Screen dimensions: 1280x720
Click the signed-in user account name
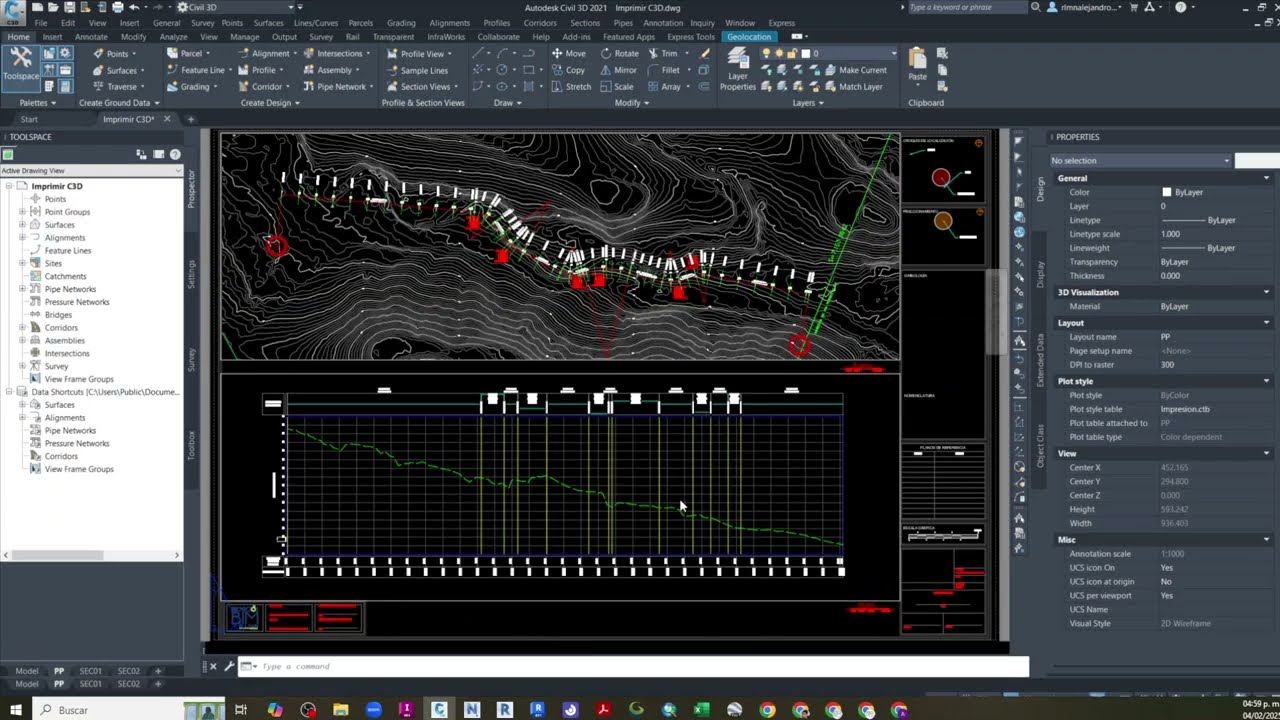pyautogui.click(x=1090, y=7)
